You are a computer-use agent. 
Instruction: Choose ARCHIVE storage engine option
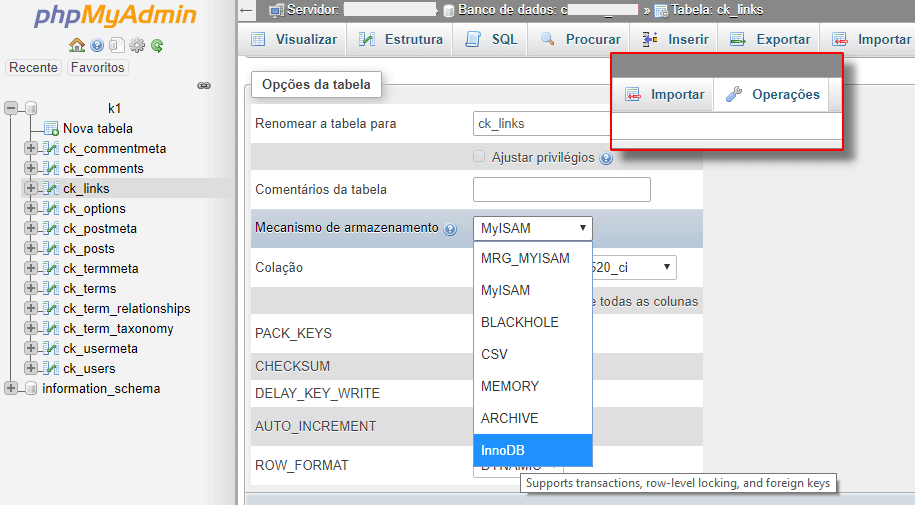pos(533,419)
